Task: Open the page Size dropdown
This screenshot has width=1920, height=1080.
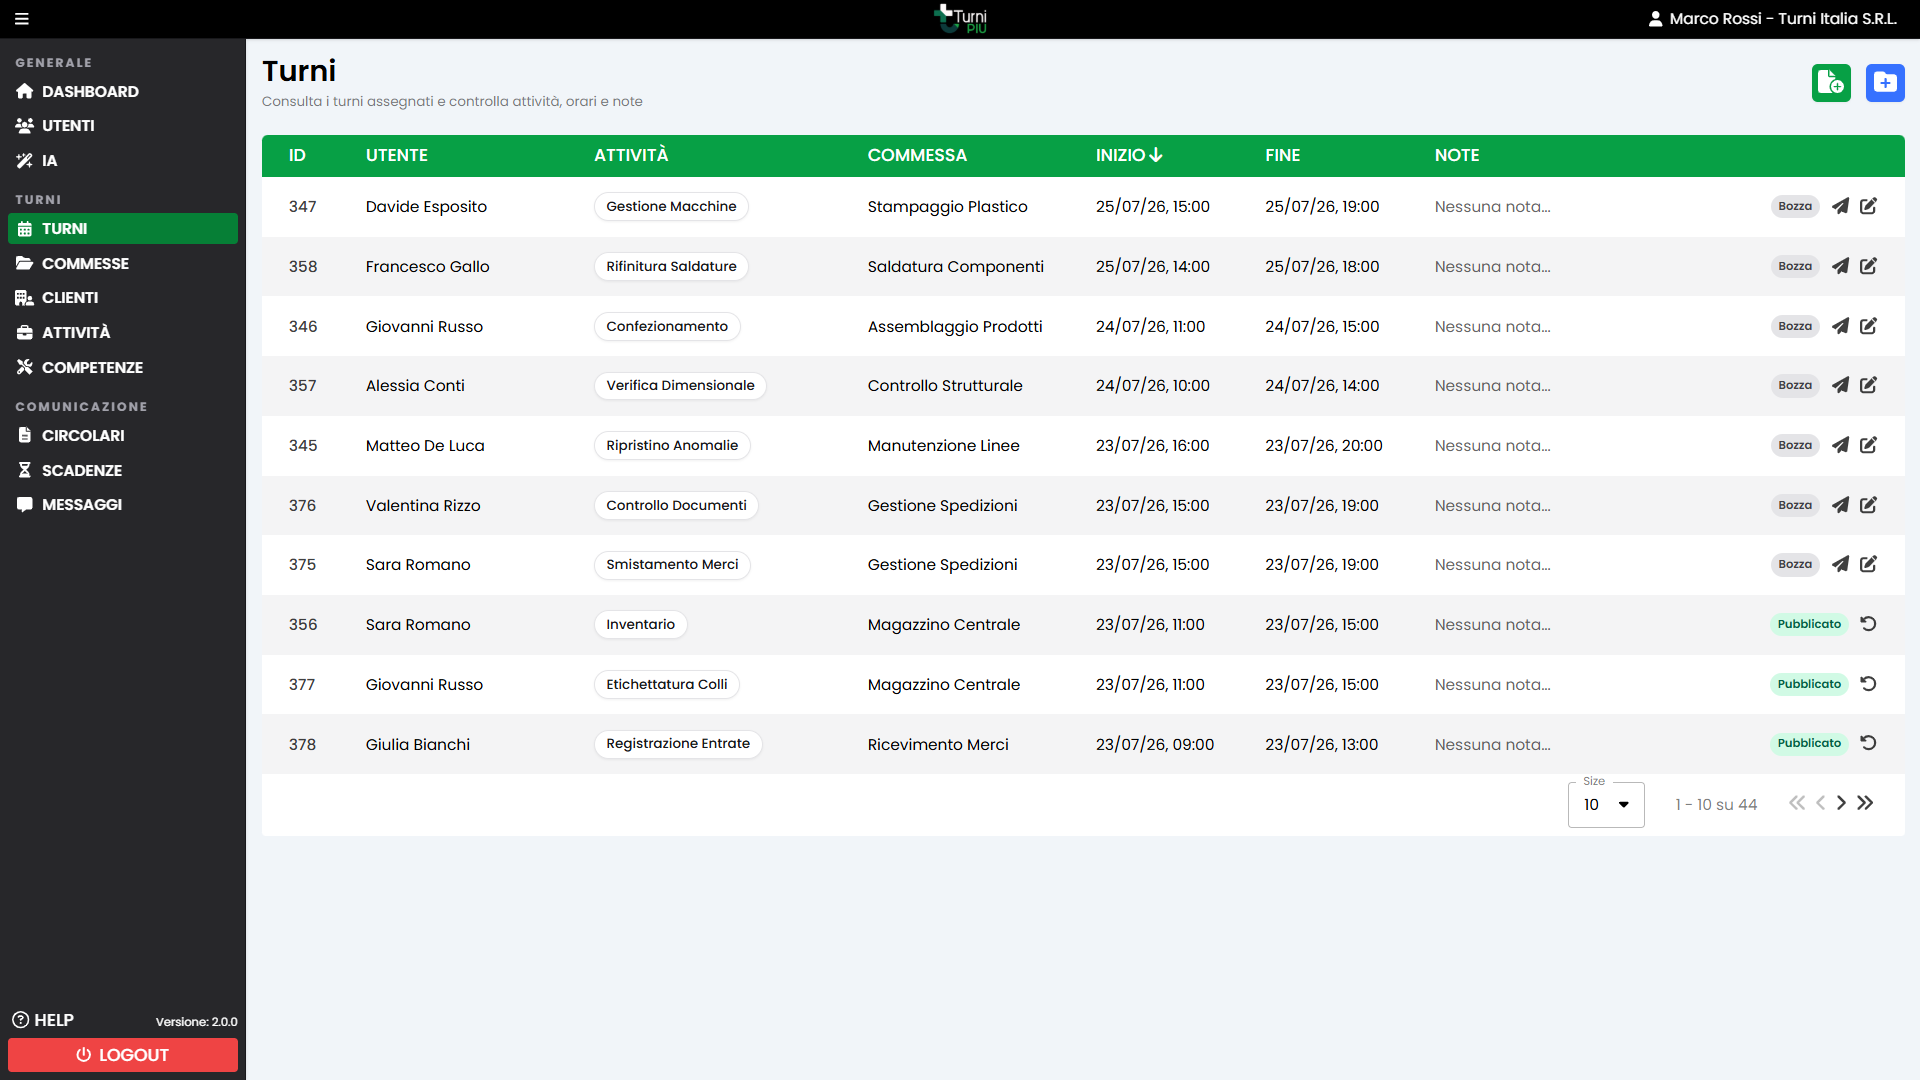Action: [1606, 805]
